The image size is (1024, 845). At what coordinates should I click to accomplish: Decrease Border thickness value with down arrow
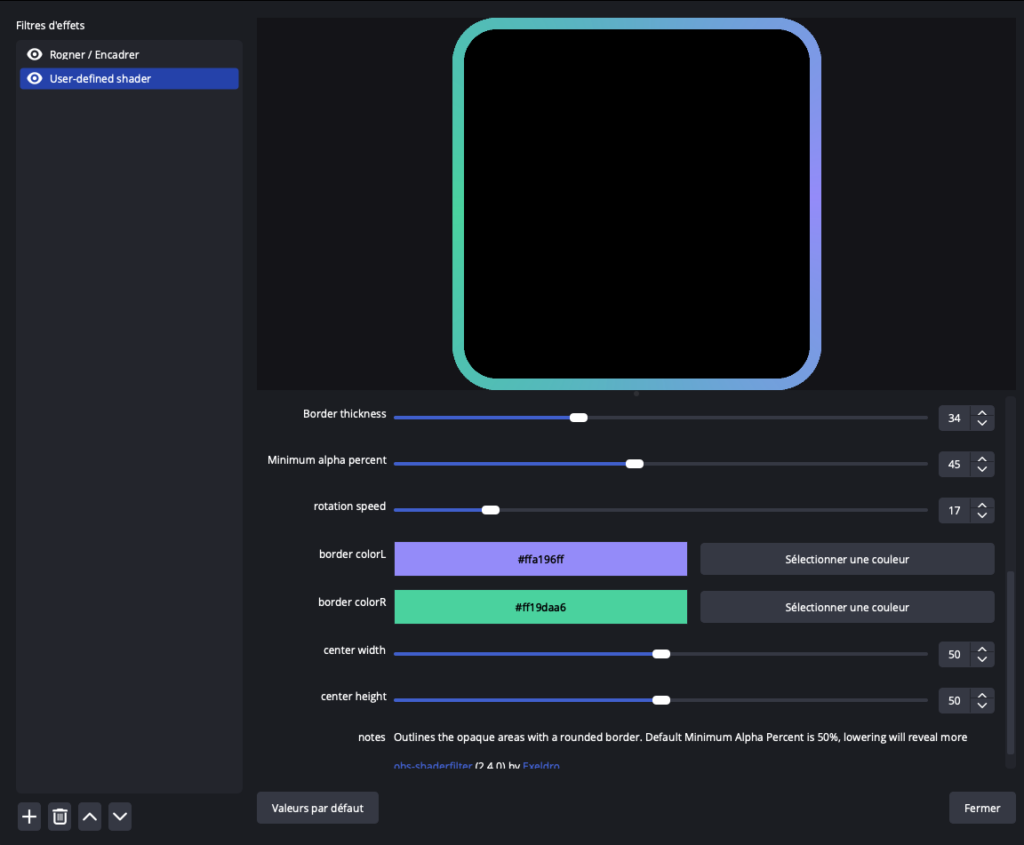(982, 423)
